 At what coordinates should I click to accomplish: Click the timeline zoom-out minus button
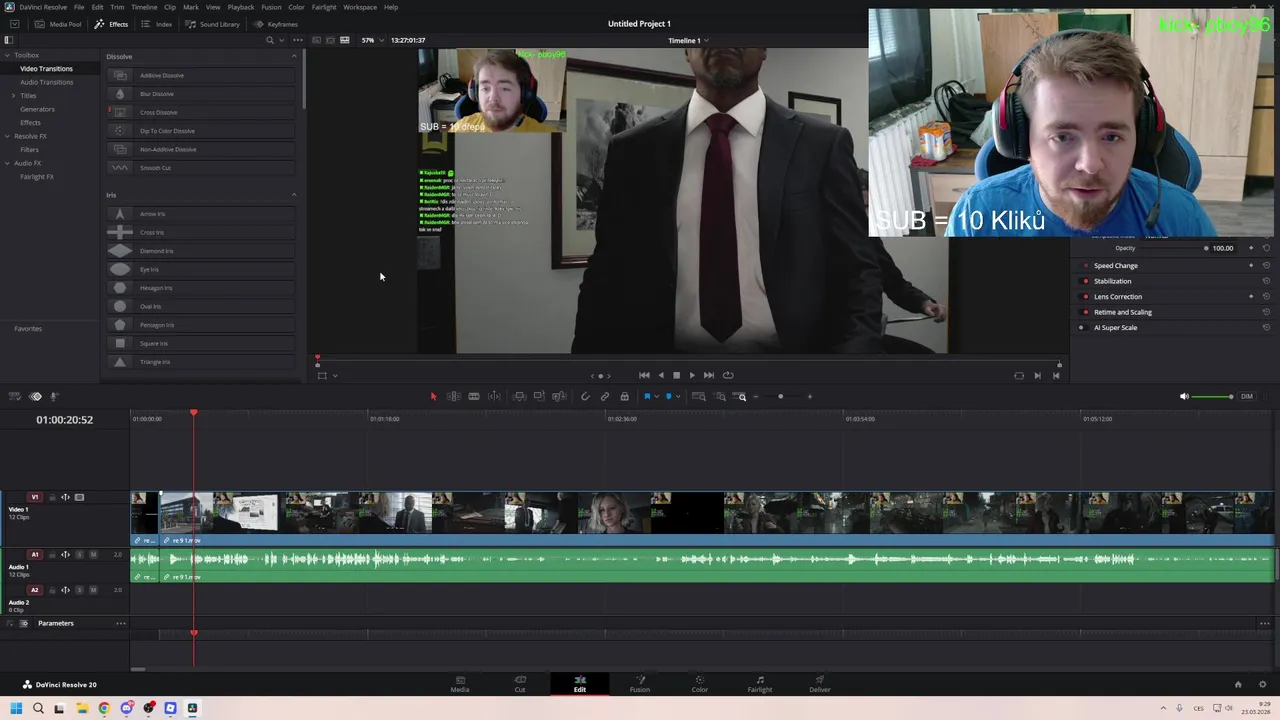point(755,397)
